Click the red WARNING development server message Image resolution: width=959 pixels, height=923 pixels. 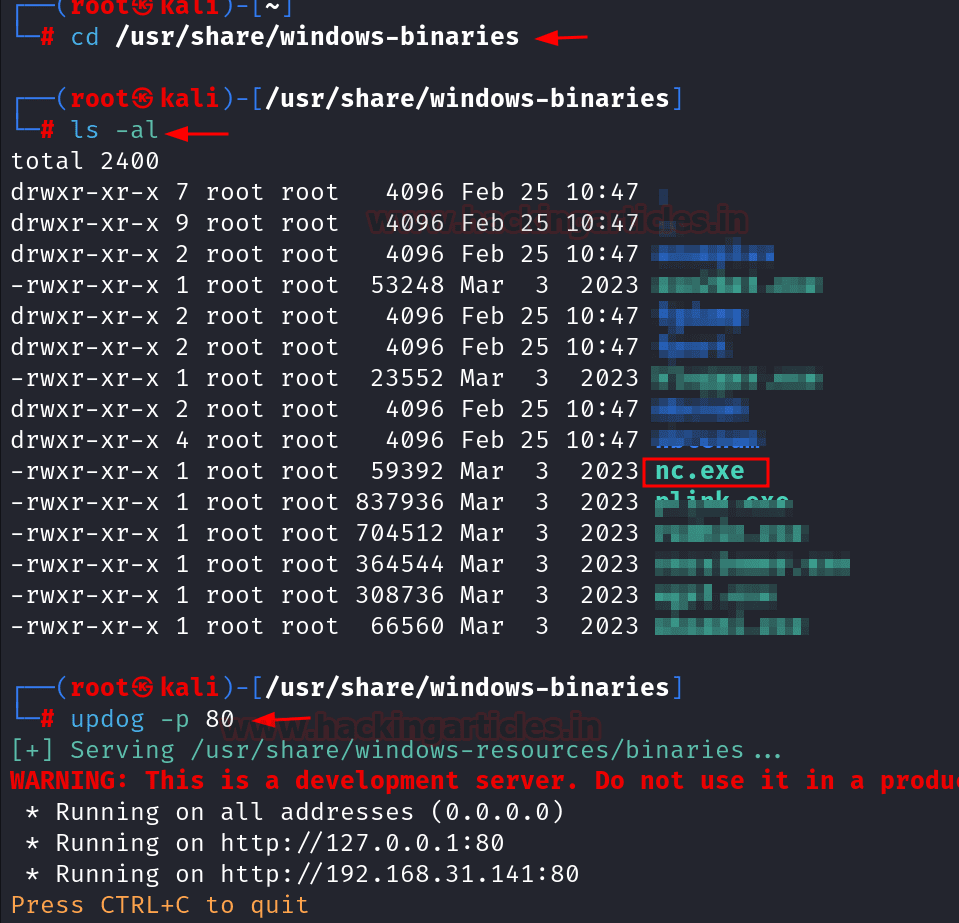click(484, 781)
